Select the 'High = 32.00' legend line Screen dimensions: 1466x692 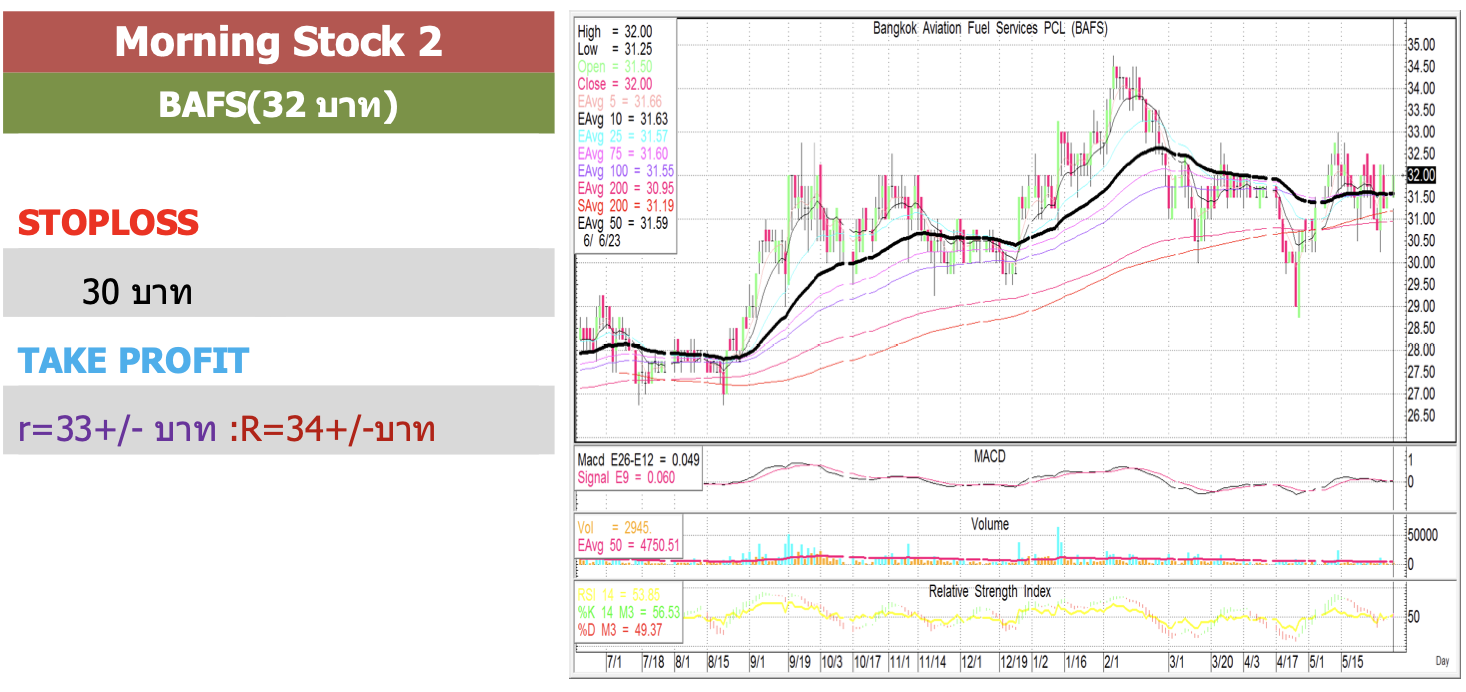[x=615, y=32]
